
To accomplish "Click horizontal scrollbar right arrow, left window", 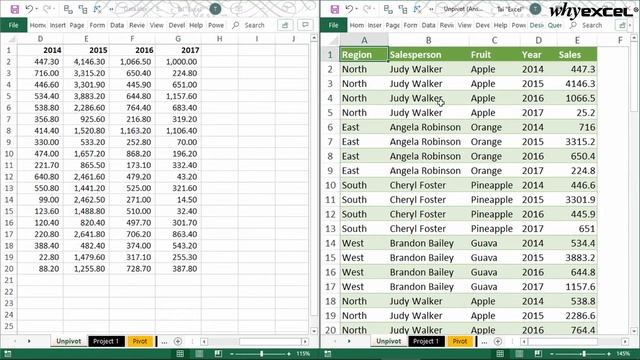I will pyautogui.click(x=305, y=342).
